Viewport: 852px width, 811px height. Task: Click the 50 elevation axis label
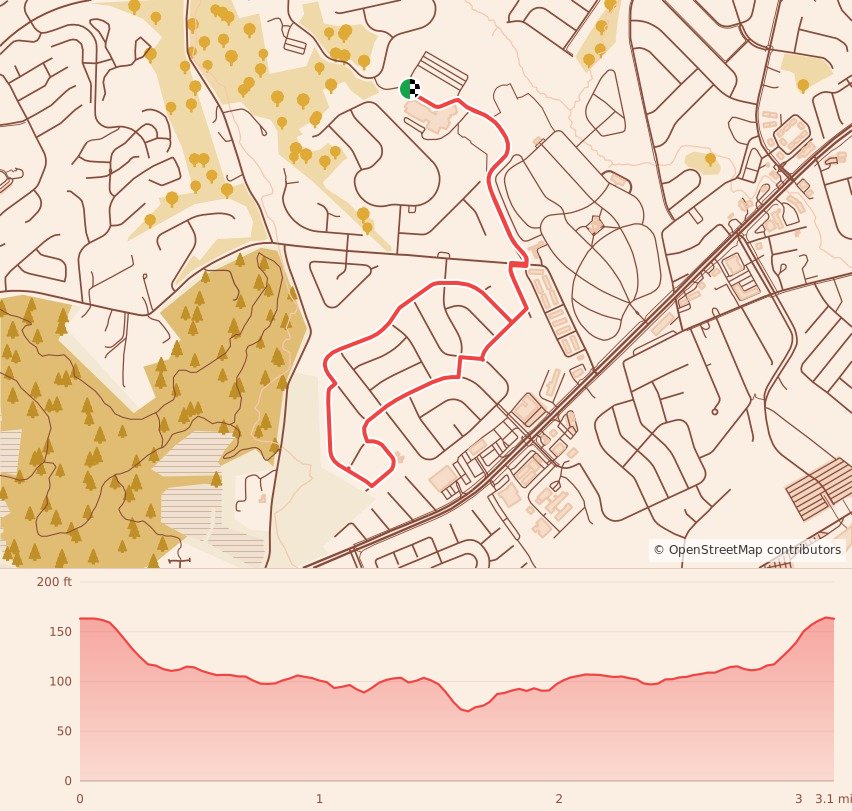pos(64,731)
